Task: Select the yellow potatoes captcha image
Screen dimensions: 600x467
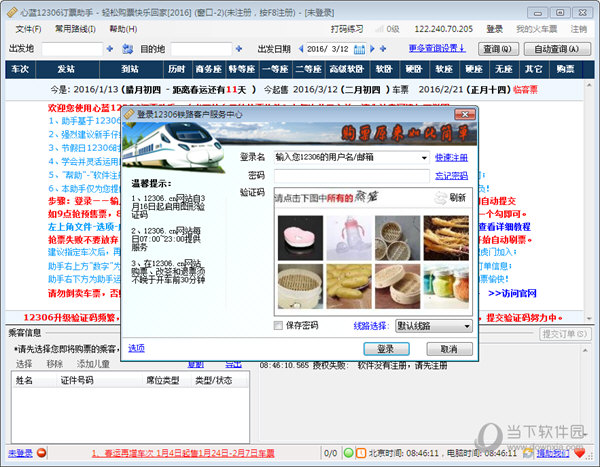Action: (349, 286)
